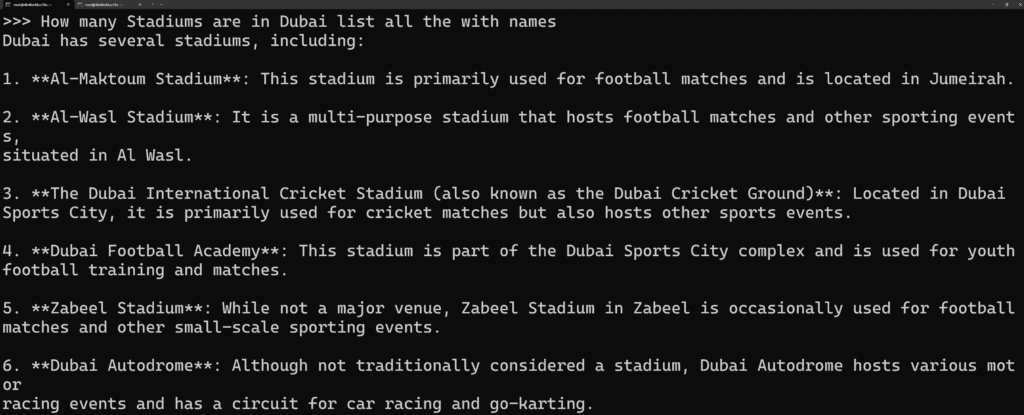This screenshot has width=1024, height=415.
Task: Click the second tab's terminal icon
Action: (80, 5)
